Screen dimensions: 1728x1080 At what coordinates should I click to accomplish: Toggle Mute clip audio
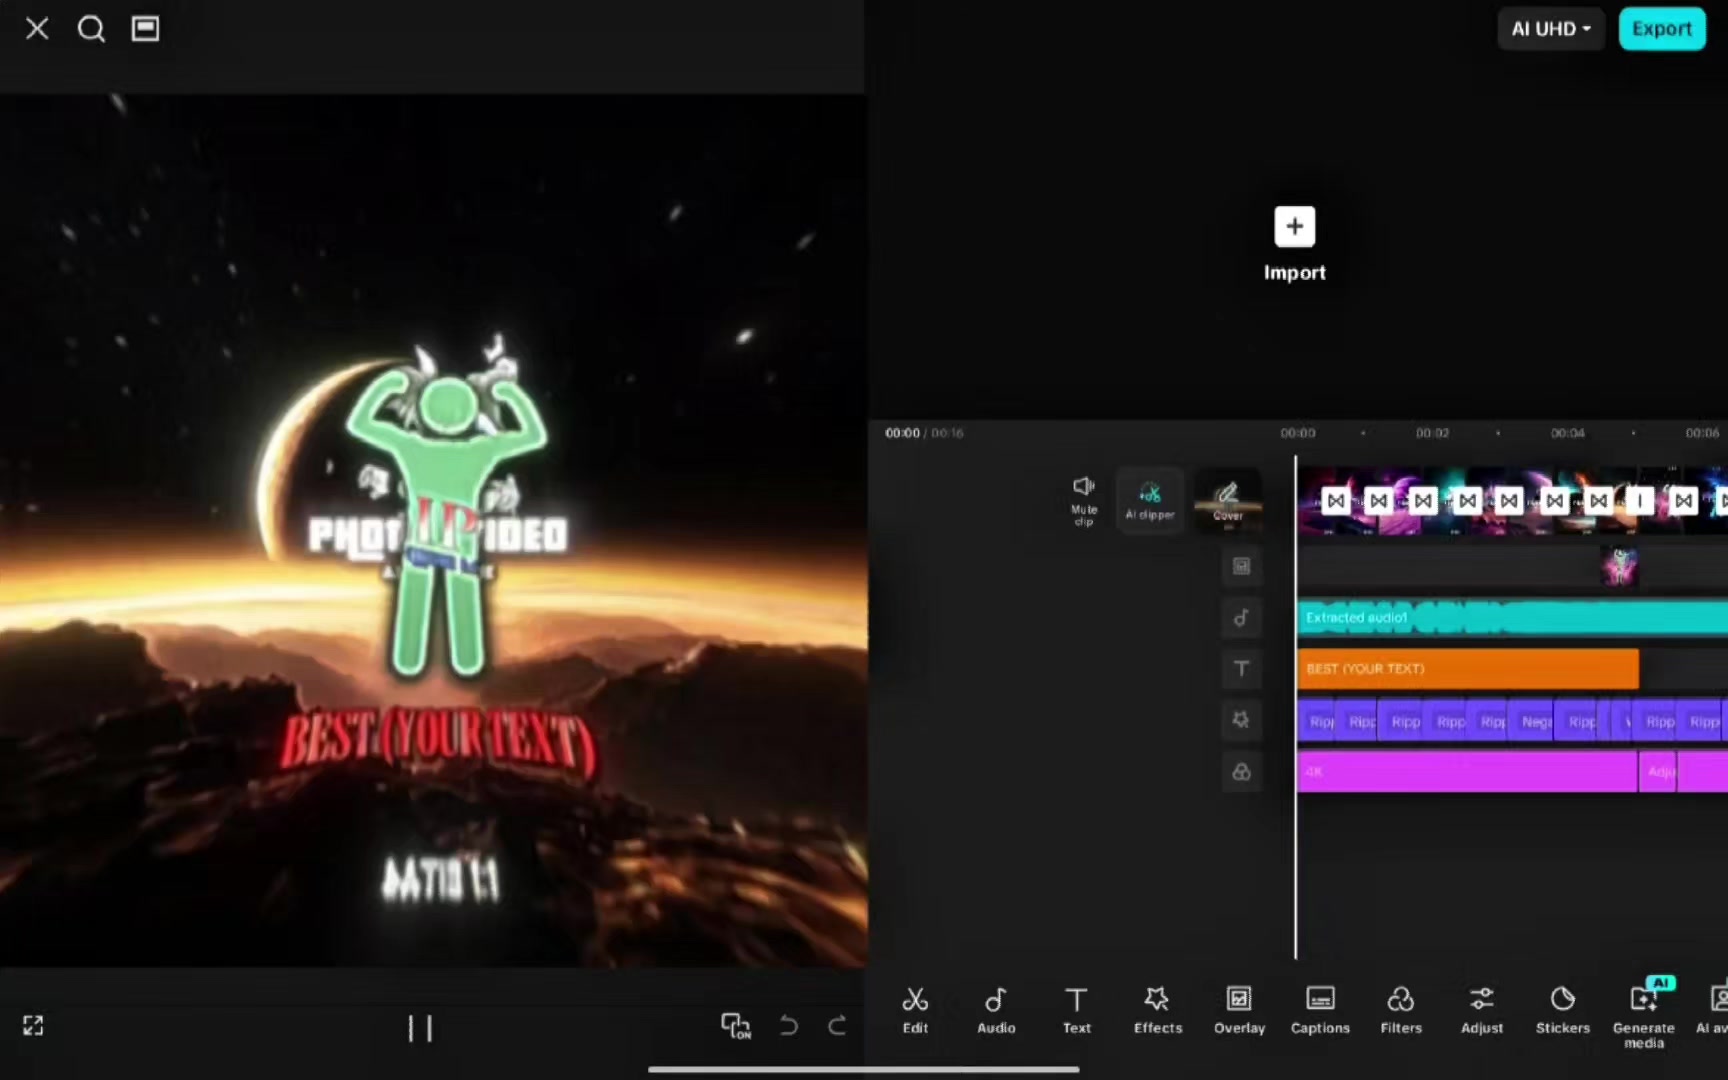(x=1084, y=500)
